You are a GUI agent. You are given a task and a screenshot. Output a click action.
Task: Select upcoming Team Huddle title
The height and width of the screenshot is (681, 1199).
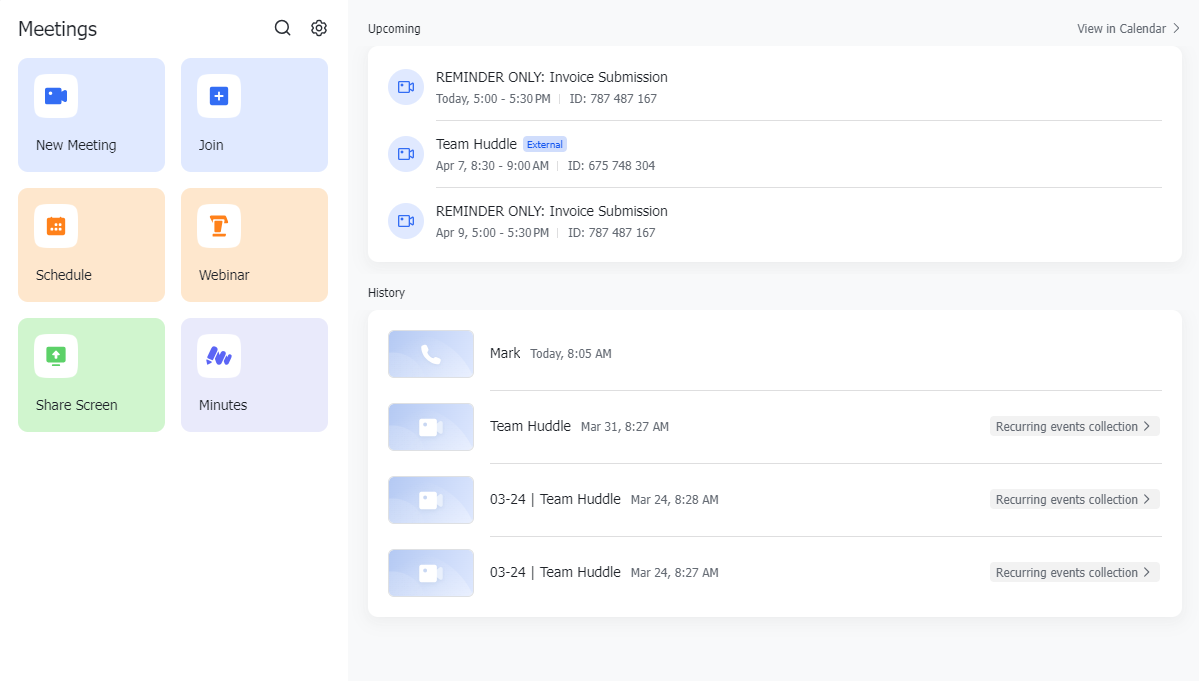[476, 144]
